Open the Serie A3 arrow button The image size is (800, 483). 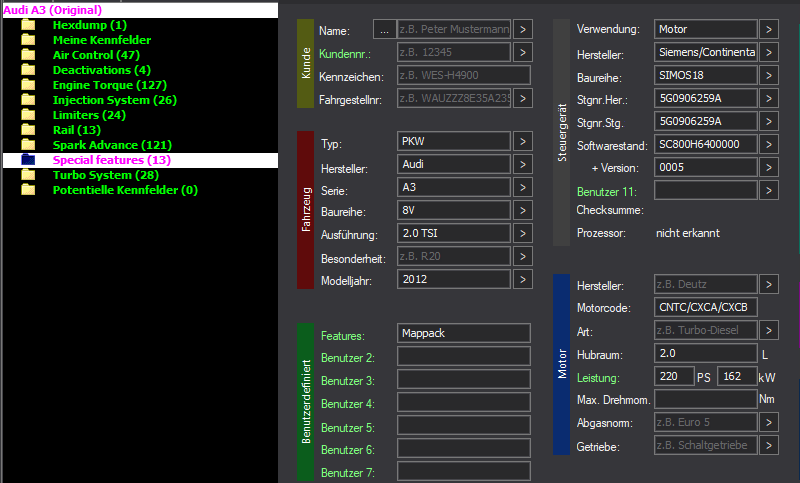tap(523, 187)
